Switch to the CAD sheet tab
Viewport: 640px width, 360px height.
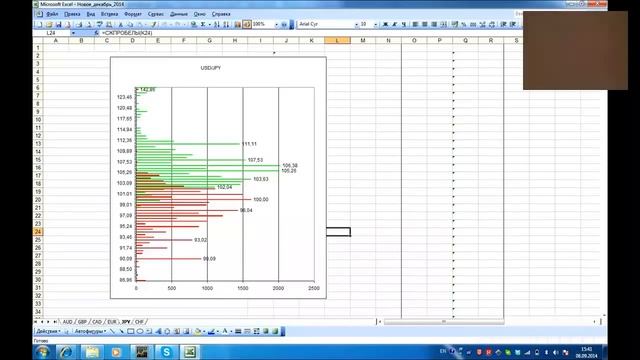(97, 322)
